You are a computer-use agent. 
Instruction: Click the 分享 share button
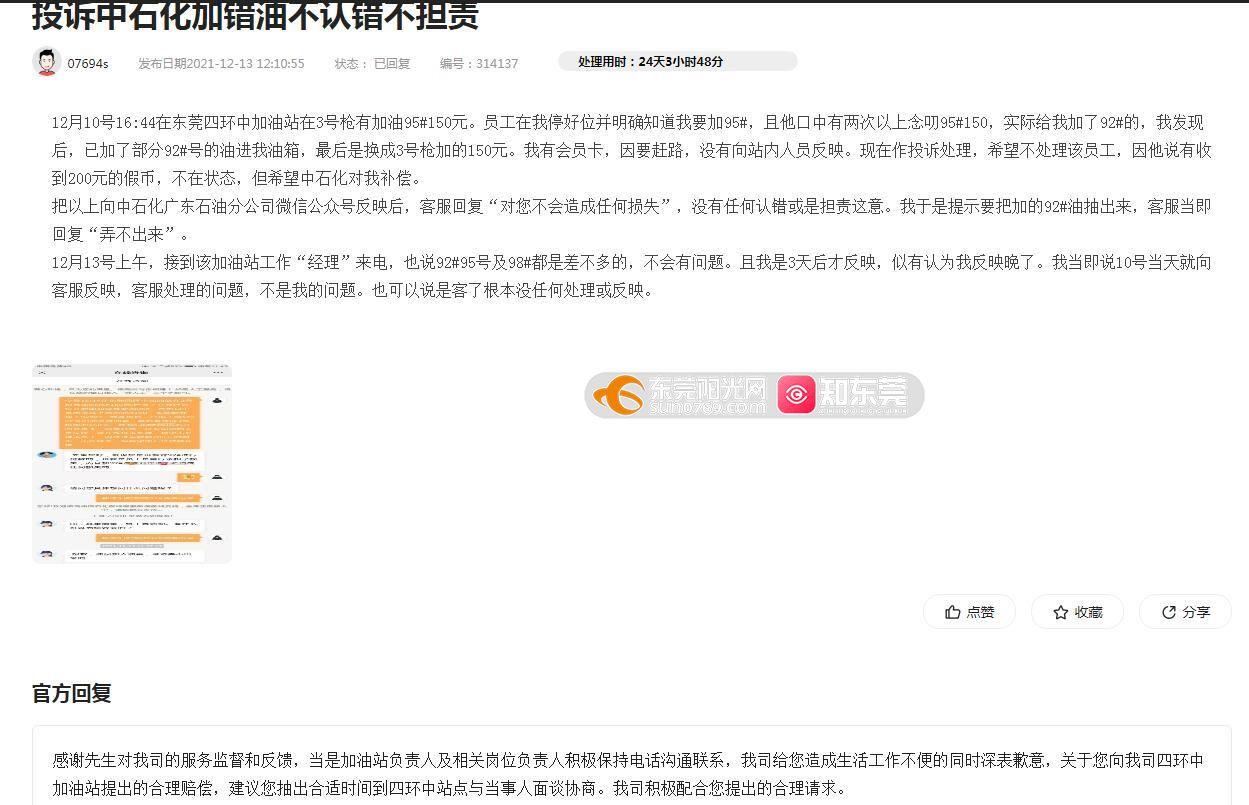click(1185, 612)
